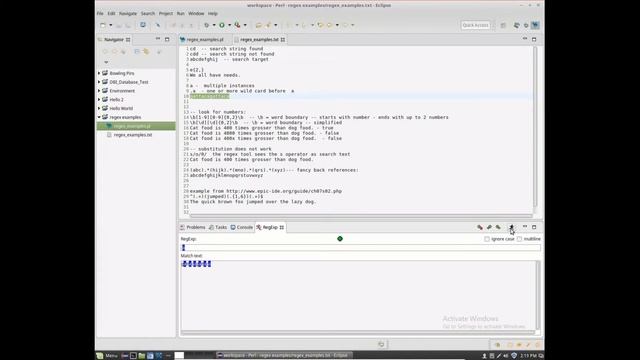Click the second RegExp view toolbar icon
Viewport: 640px width, 360px height.
489,227
